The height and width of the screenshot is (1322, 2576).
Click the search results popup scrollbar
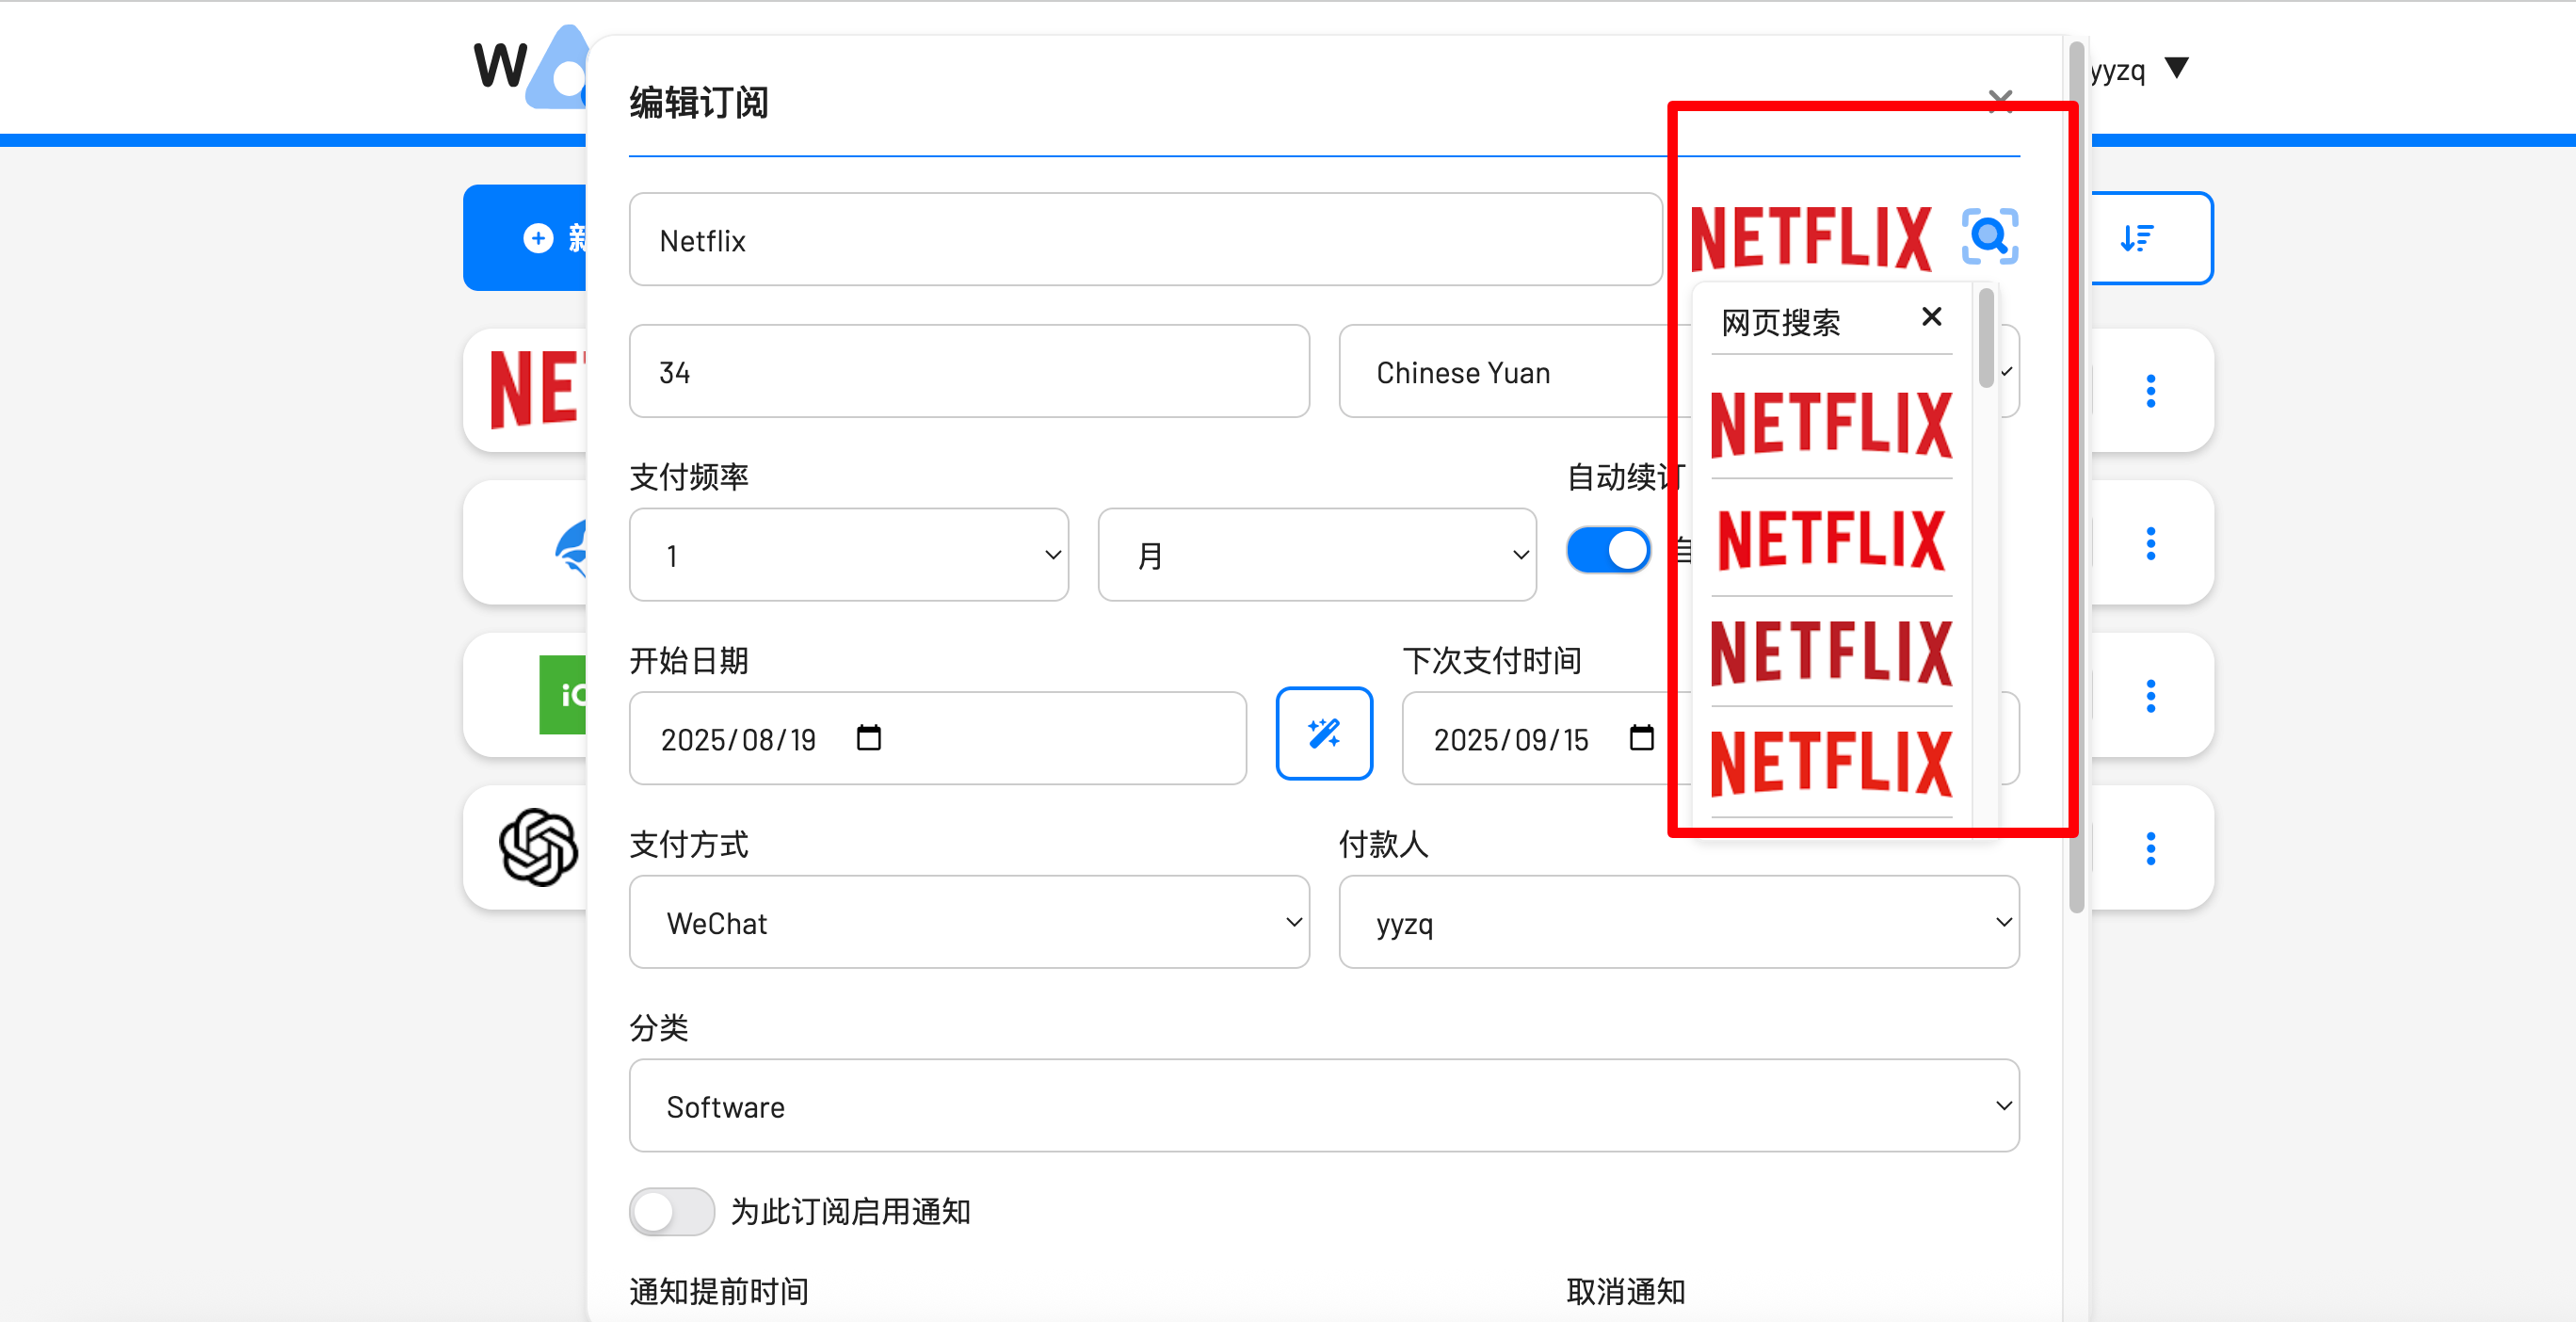[1985, 338]
